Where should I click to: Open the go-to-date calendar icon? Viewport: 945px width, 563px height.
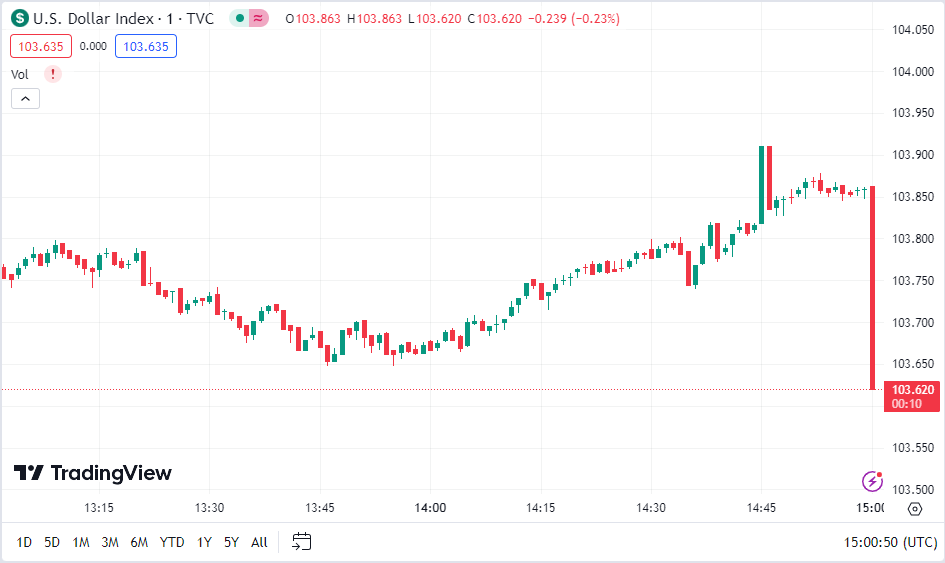pos(302,542)
